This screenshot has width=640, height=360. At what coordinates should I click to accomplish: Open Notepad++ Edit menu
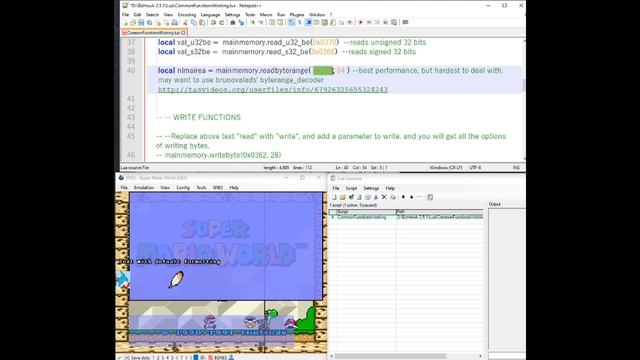(x=138, y=15)
